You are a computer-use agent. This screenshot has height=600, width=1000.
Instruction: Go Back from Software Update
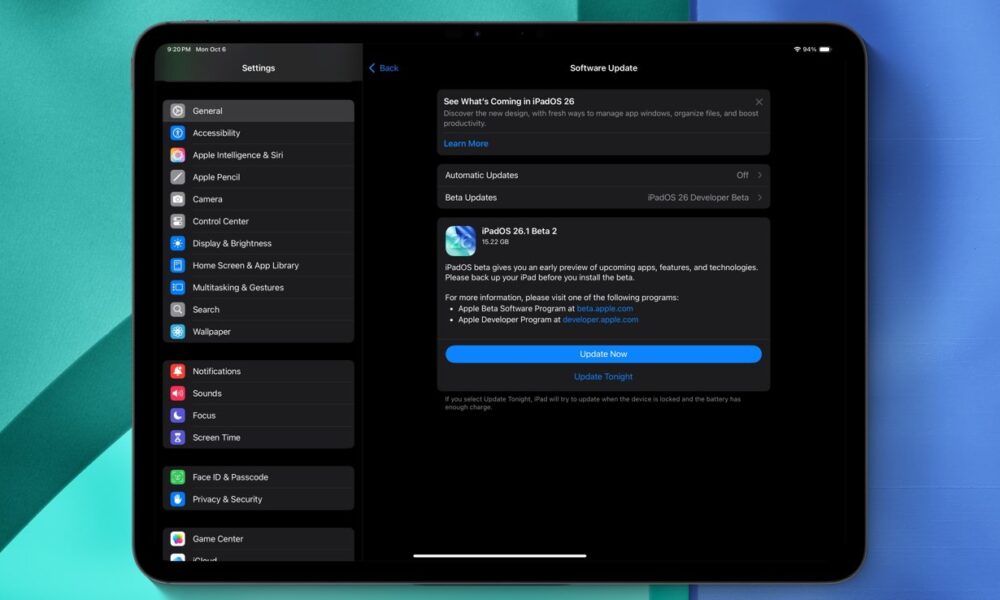point(384,68)
